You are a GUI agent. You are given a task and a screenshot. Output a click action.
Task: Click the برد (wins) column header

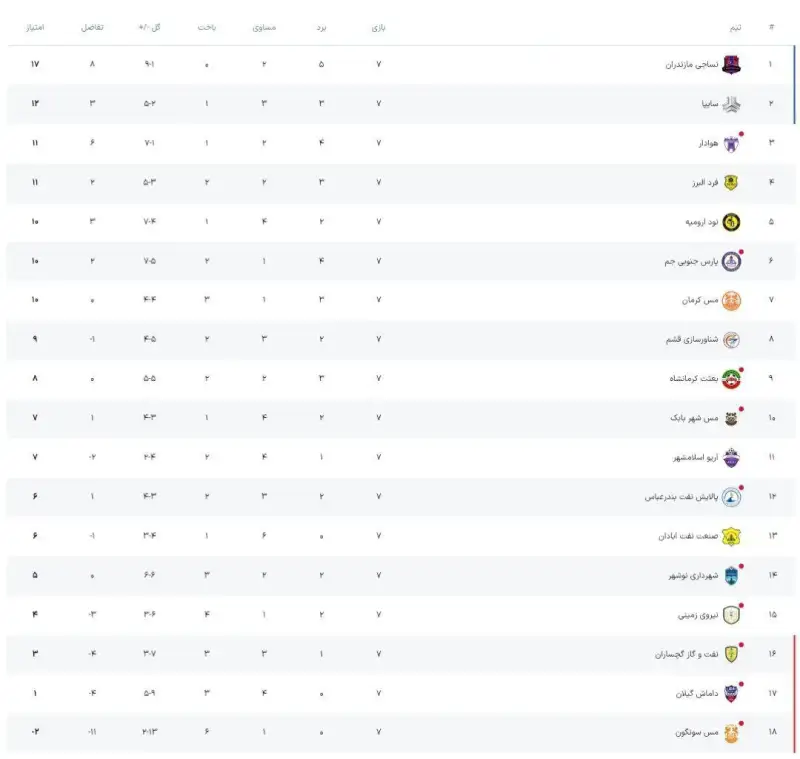coord(320,27)
